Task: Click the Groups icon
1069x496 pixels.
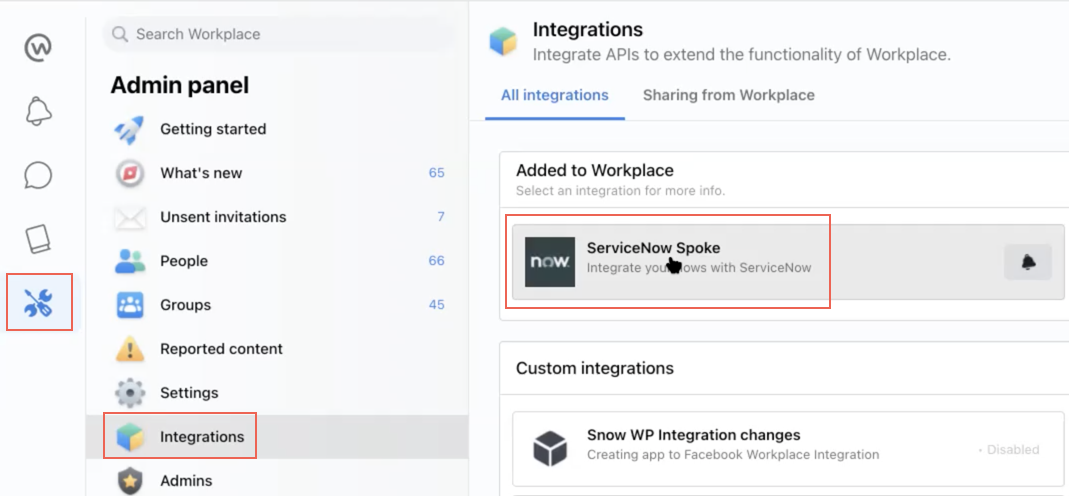Action: point(130,305)
